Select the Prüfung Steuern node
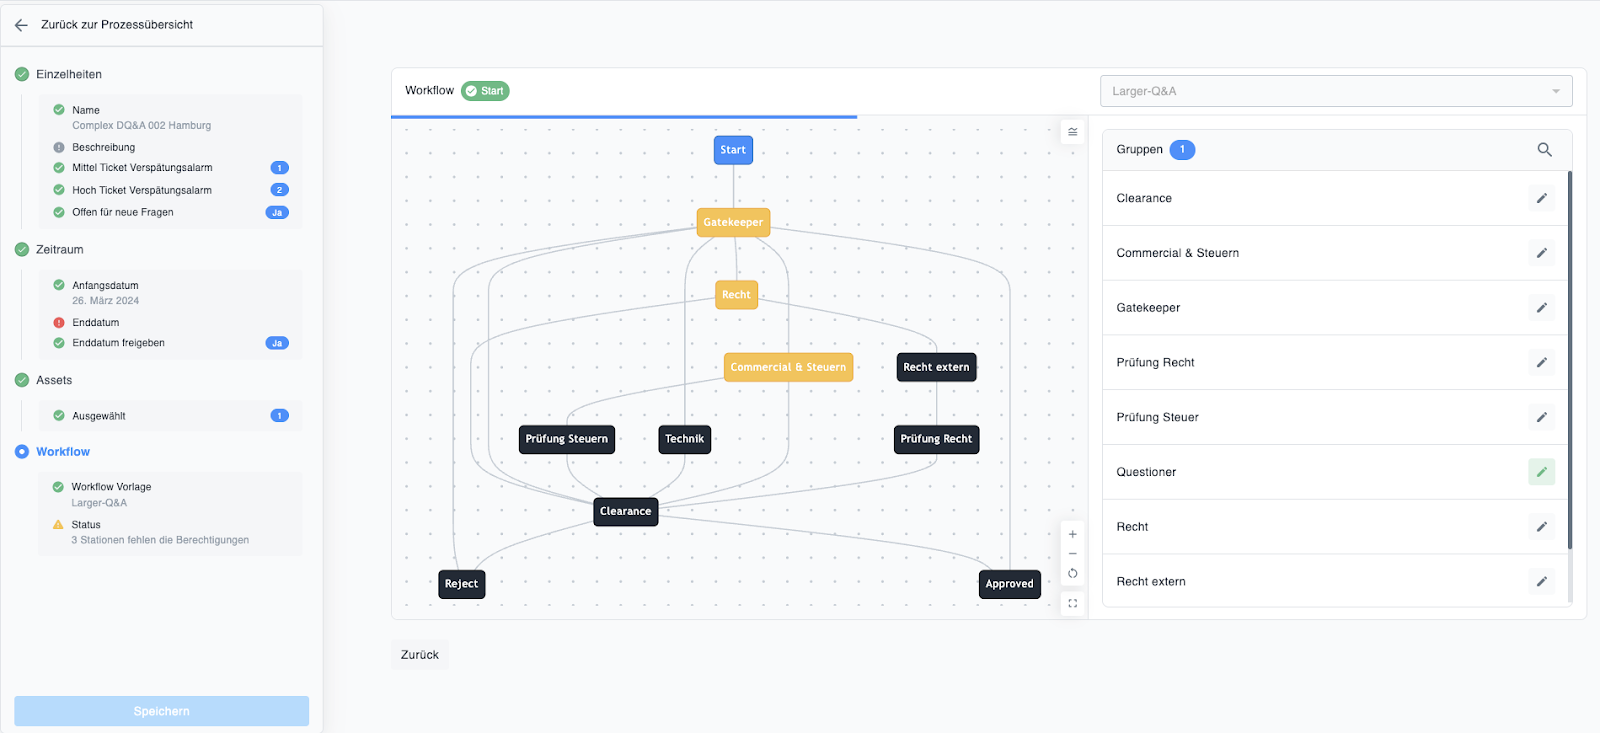 pos(566,439)
